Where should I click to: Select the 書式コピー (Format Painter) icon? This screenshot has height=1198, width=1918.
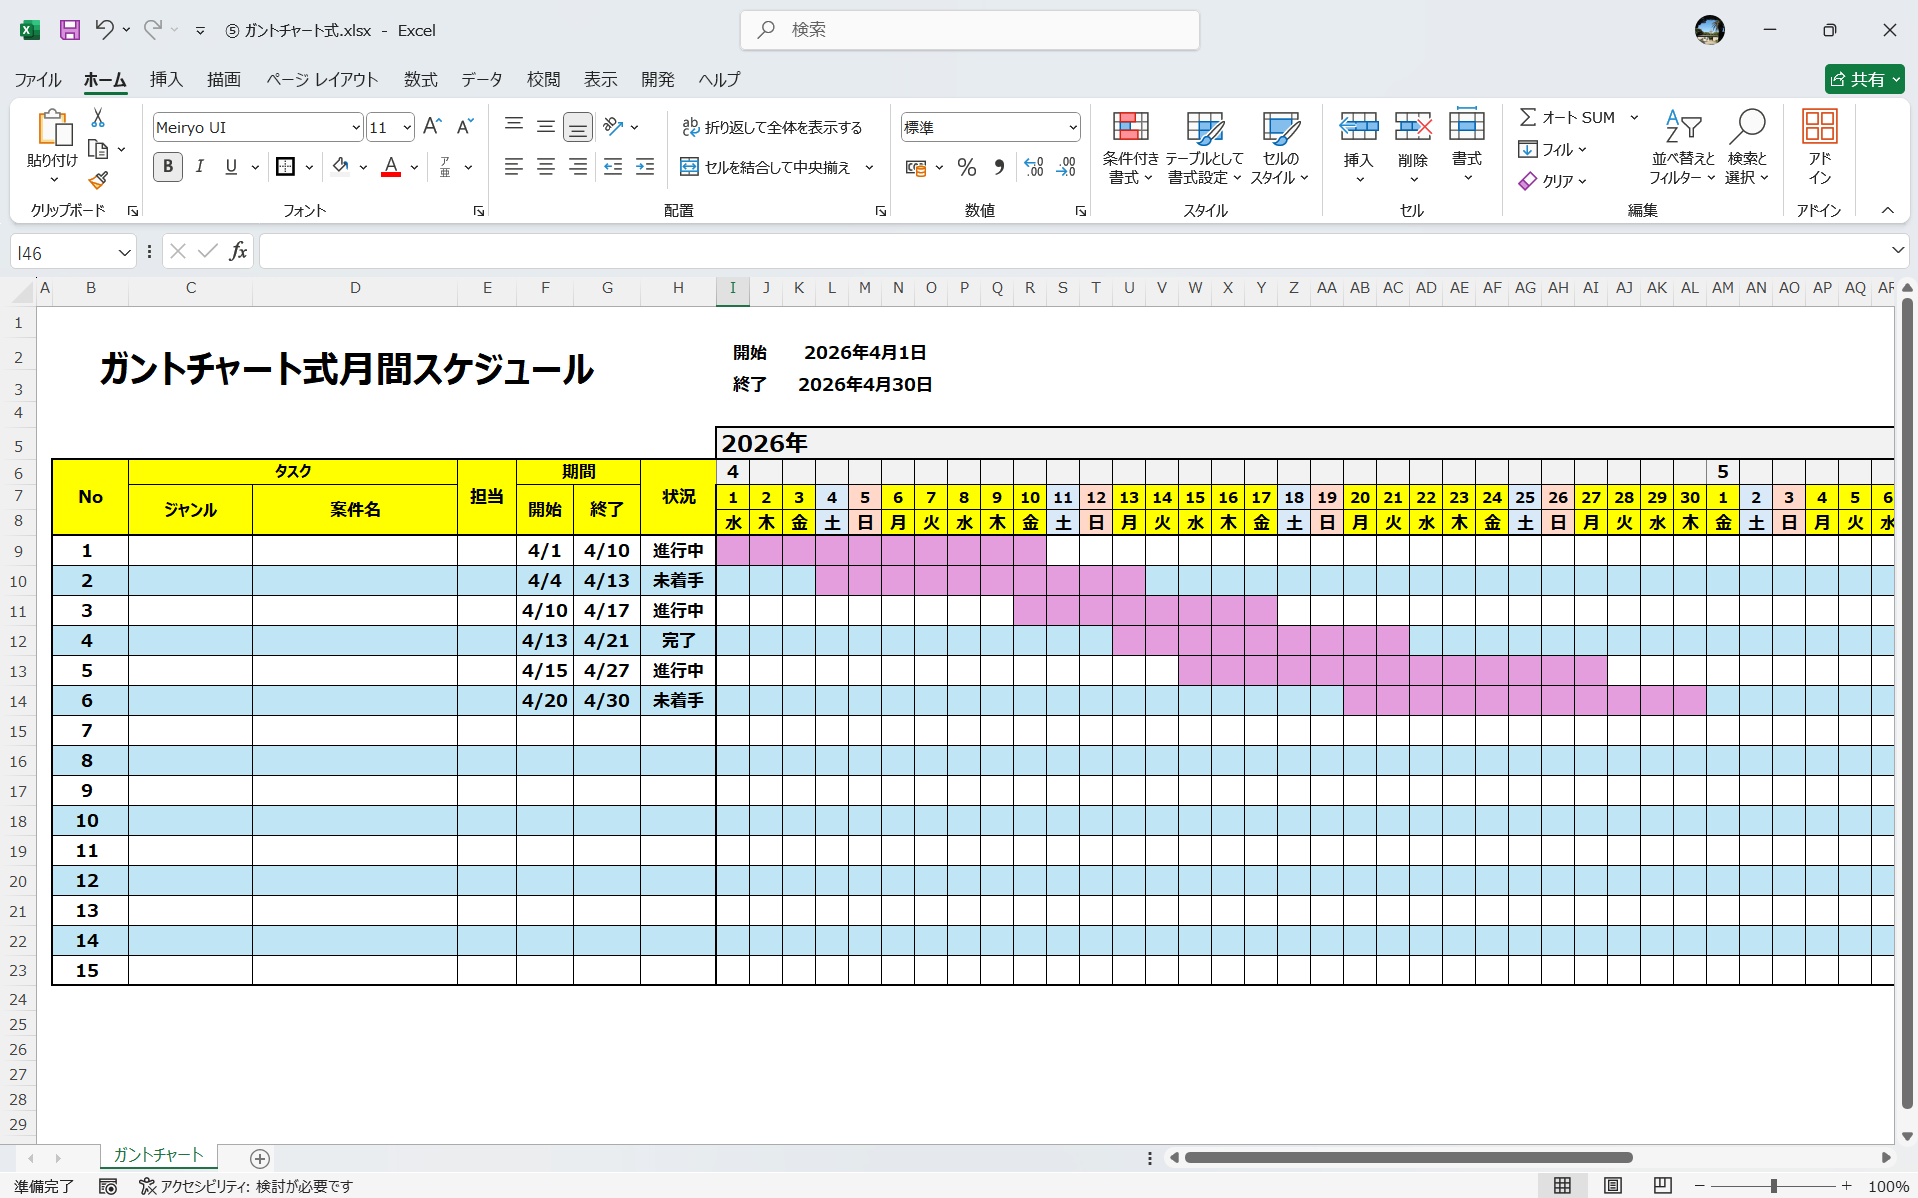tap(97, 181)
